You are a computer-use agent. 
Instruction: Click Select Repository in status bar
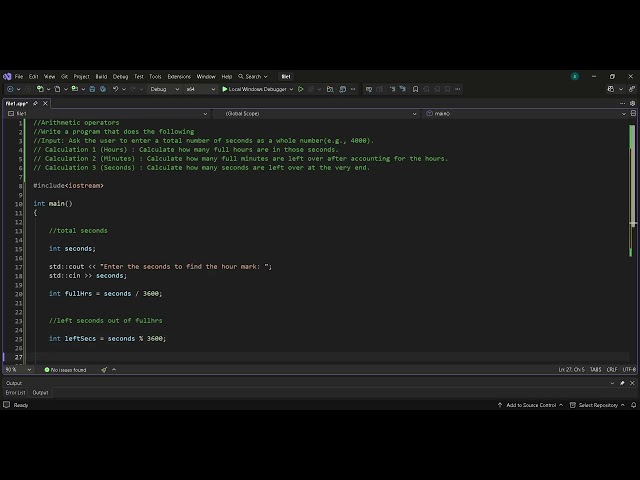597,405
